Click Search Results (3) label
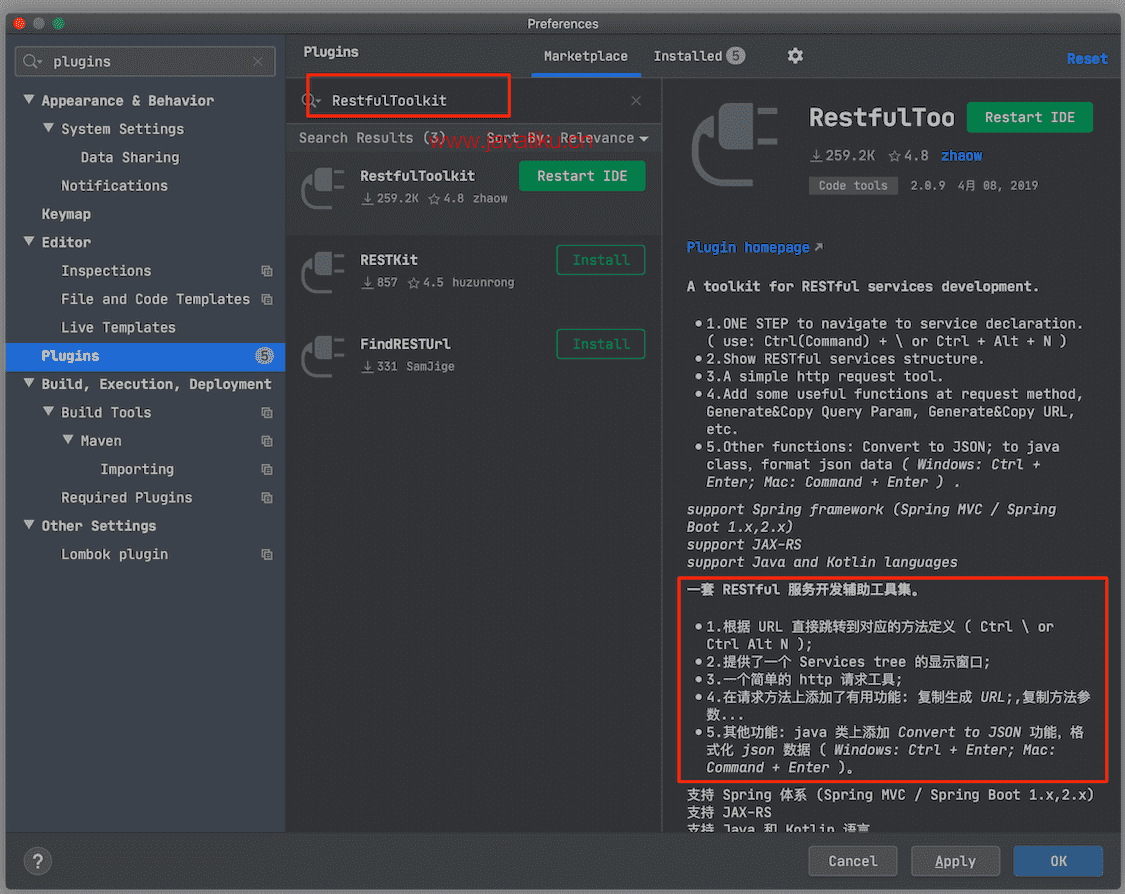This screenshot has height=894, width=1125. coord(372,138)
